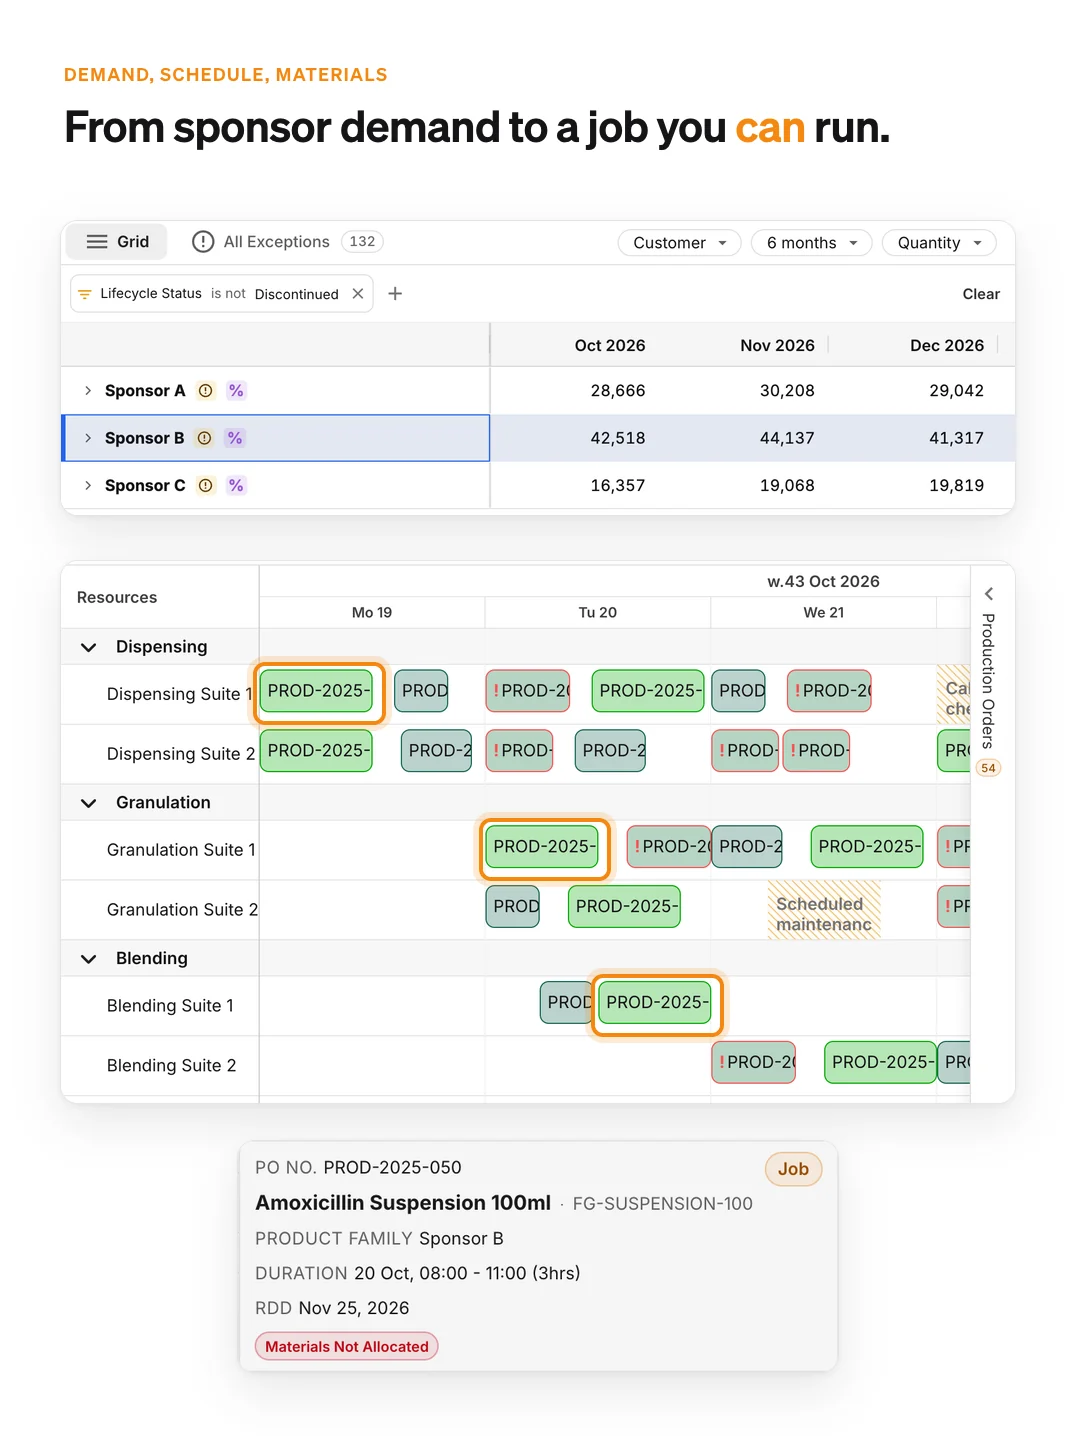
Task: Select the Granulation Suite 2 resource row
Action: click(x=160, y=910)
